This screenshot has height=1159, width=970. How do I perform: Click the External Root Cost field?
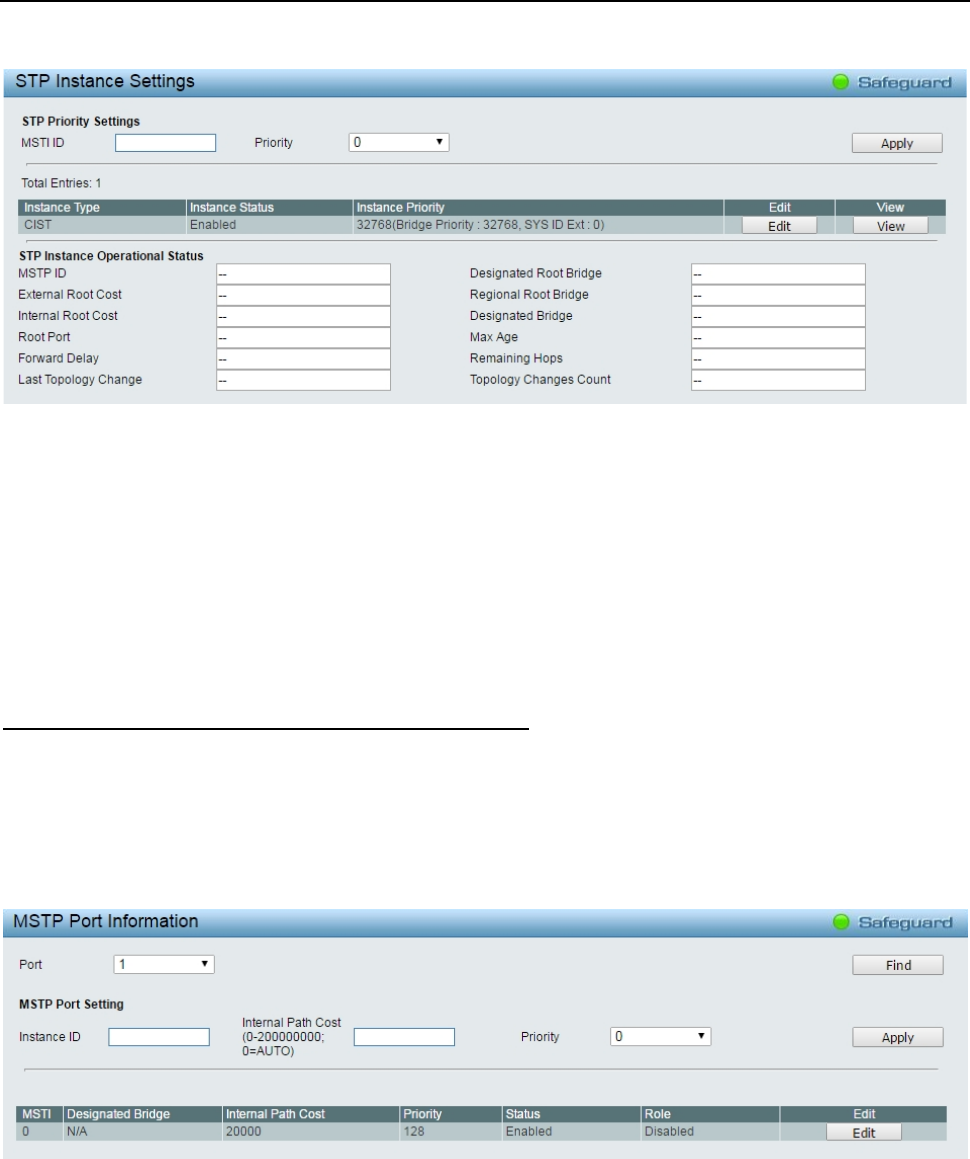click(303, 296)
